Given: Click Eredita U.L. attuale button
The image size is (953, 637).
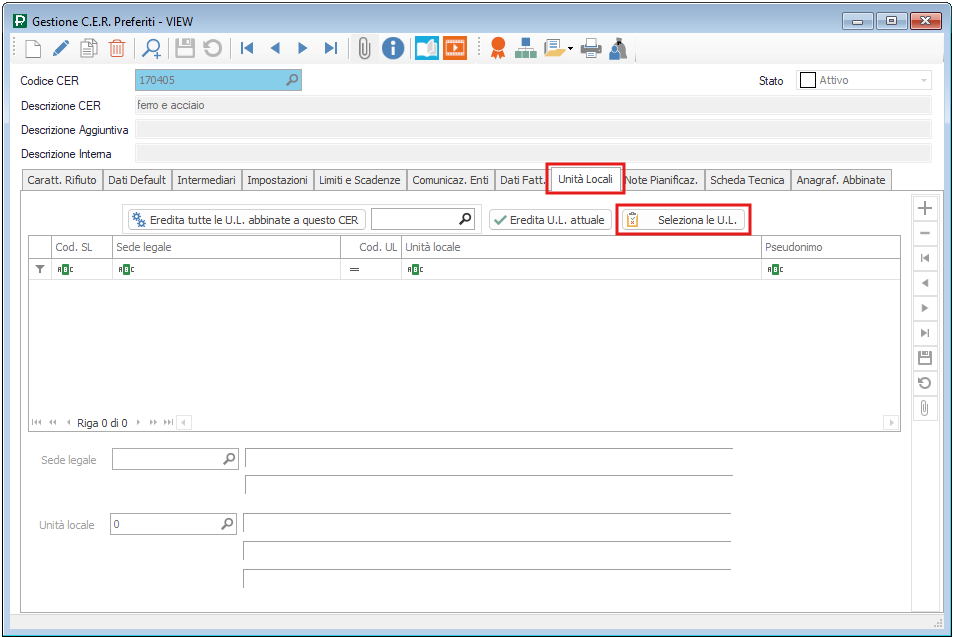Looking at the screenshot, I should [549, 220].
